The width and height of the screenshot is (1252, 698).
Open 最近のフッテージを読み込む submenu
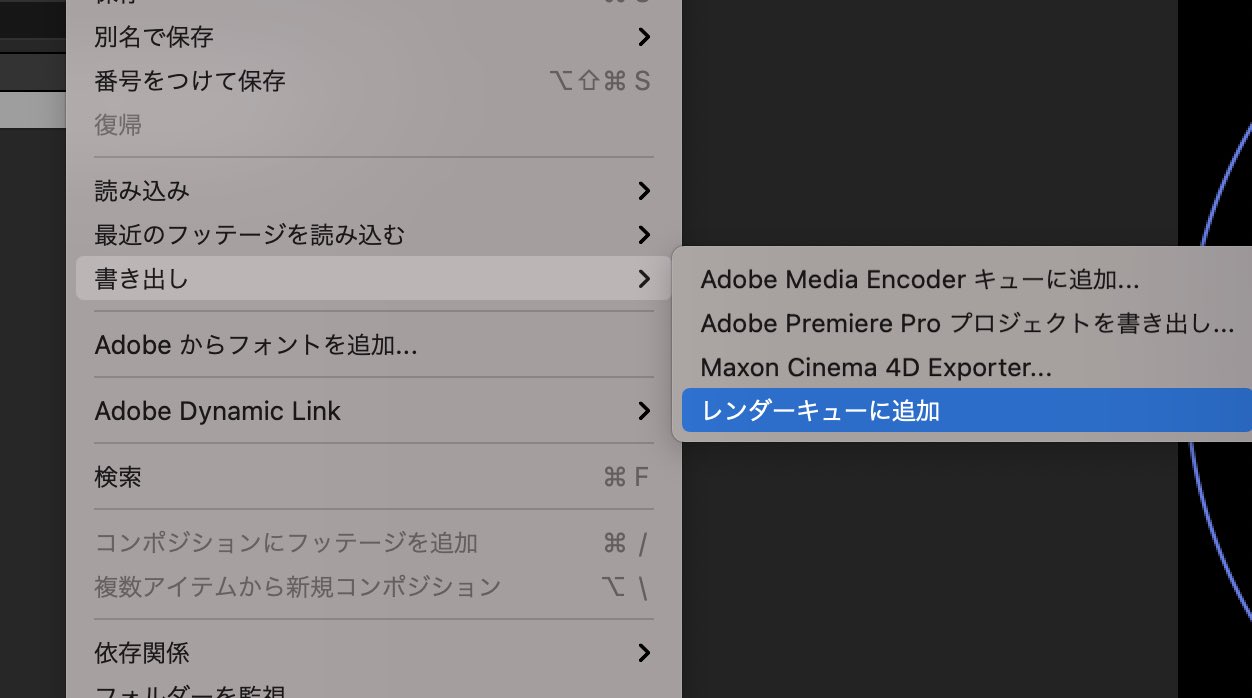click(373, 235)
